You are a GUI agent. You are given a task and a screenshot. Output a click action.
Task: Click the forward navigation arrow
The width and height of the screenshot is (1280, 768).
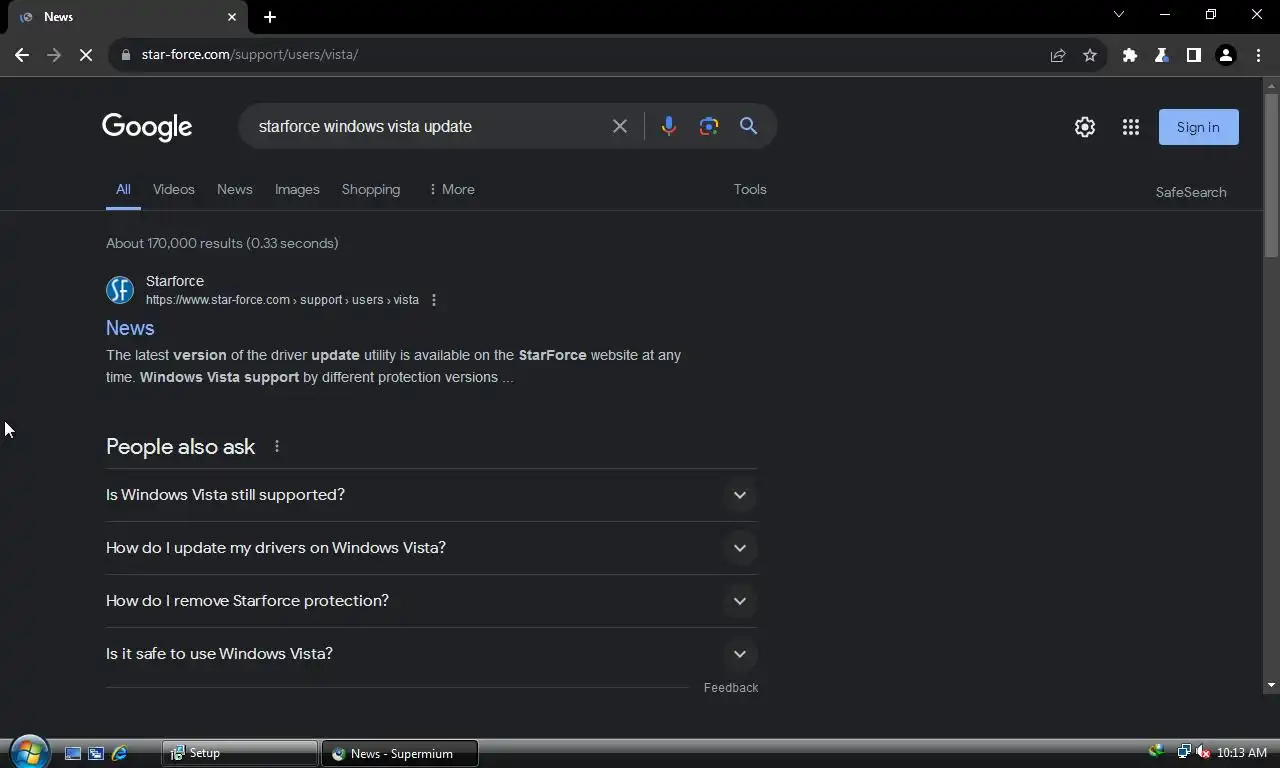pyautogui.click(x=54, y=55)
